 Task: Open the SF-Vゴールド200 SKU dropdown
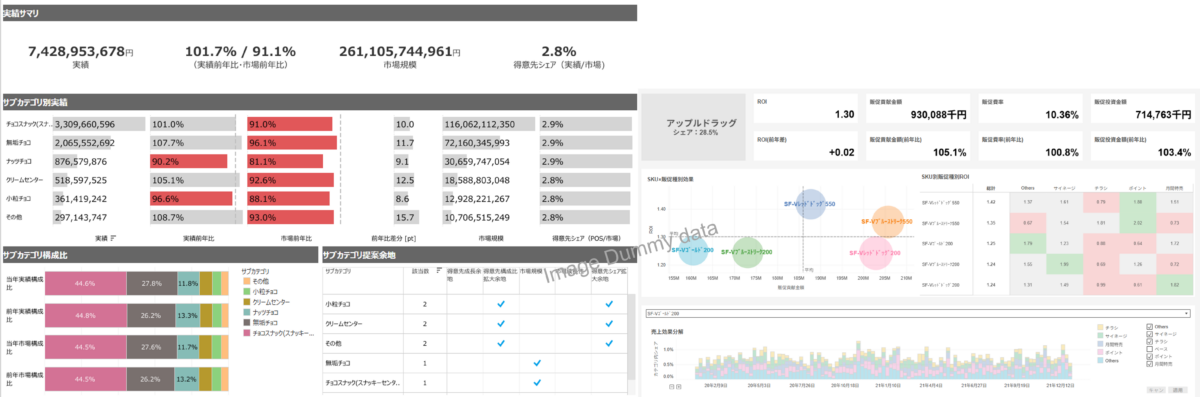(x=917, y=313)
